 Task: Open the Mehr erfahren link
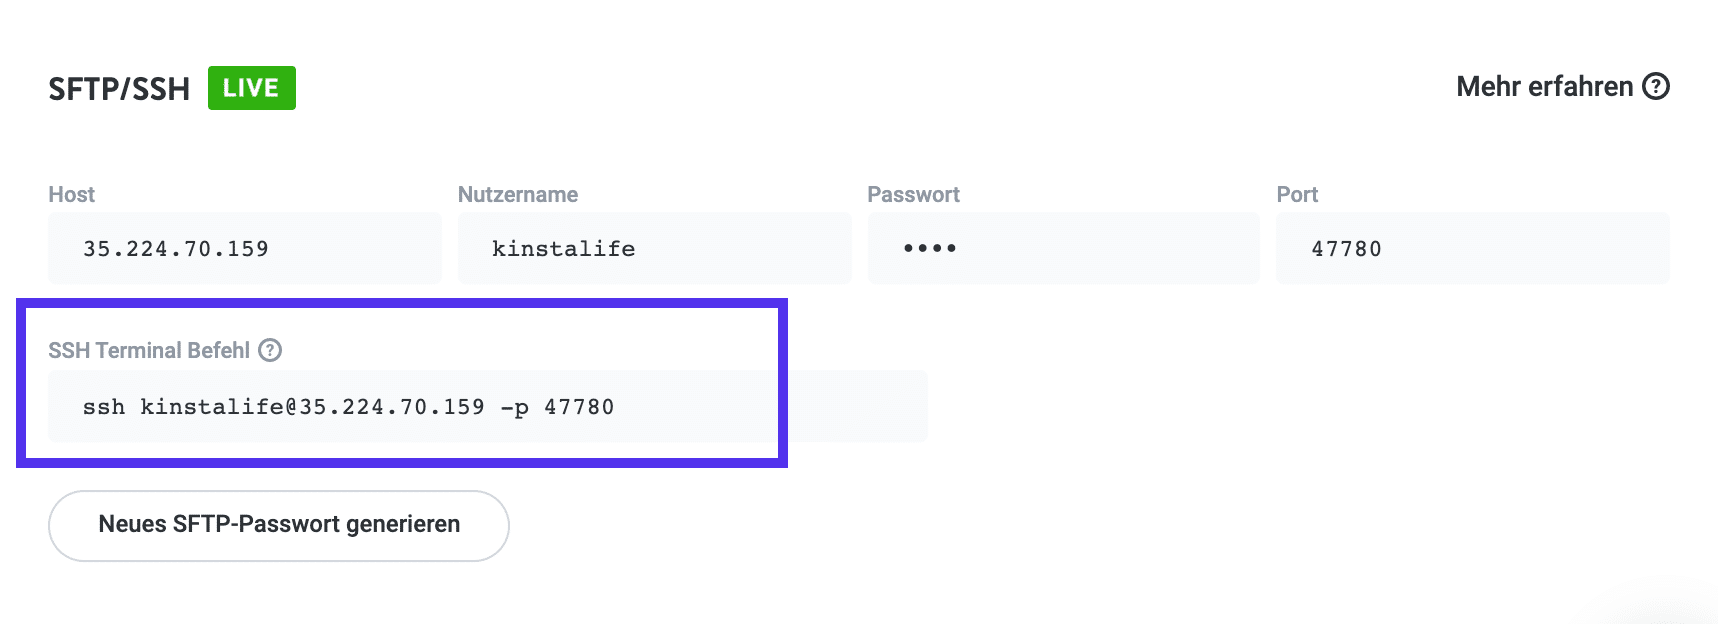(1544, 87)
